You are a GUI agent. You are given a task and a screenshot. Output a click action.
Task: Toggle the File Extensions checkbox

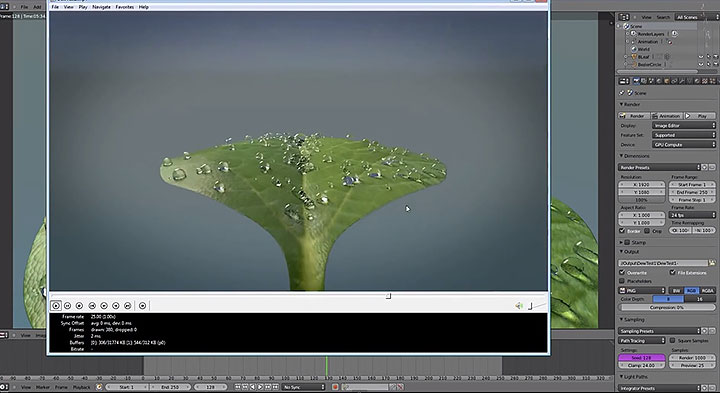tap(672, 272)
